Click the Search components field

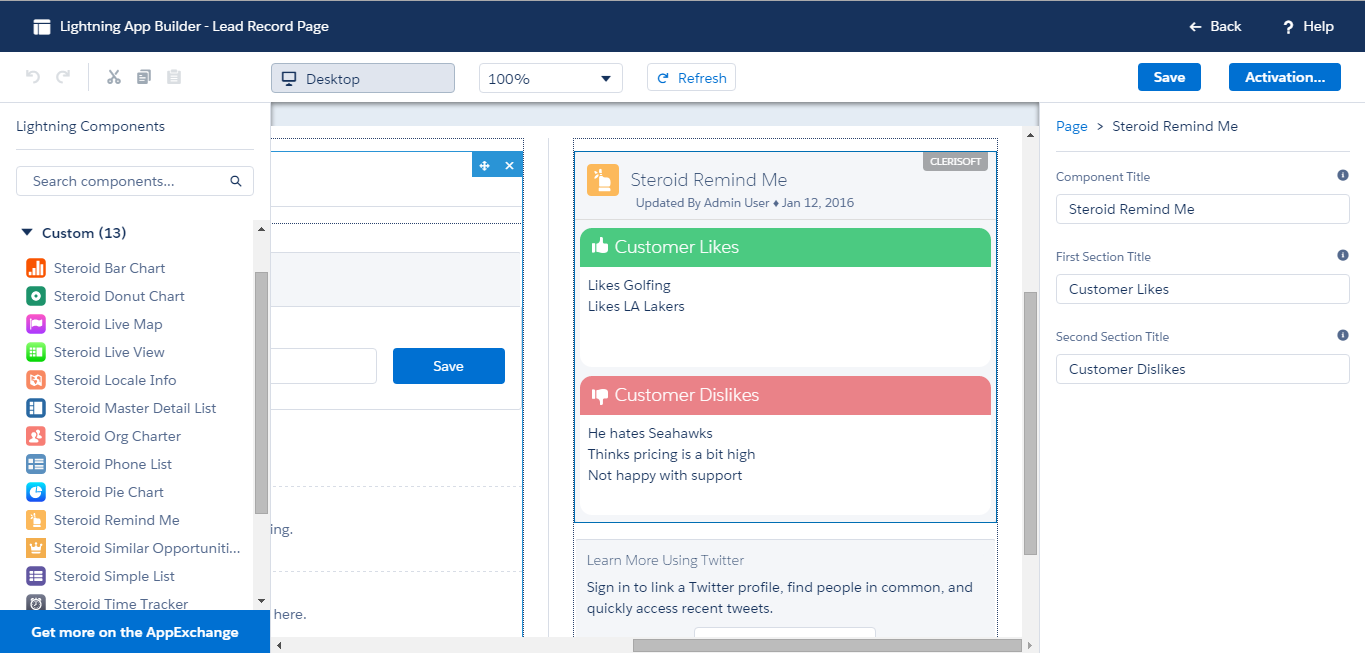pos(135,181)
